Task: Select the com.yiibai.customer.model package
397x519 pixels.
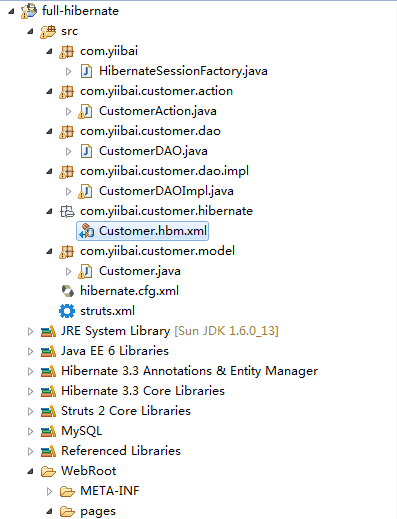Action: click(x=157, y=251)
